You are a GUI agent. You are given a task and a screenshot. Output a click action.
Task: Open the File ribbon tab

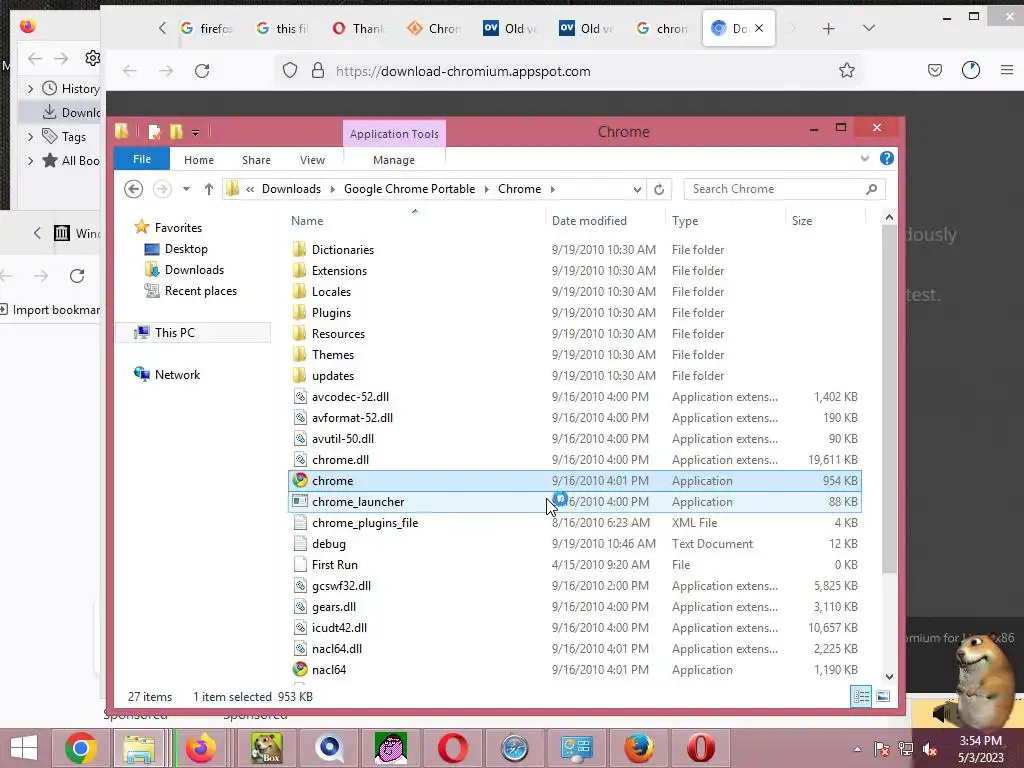coord(142,159)
